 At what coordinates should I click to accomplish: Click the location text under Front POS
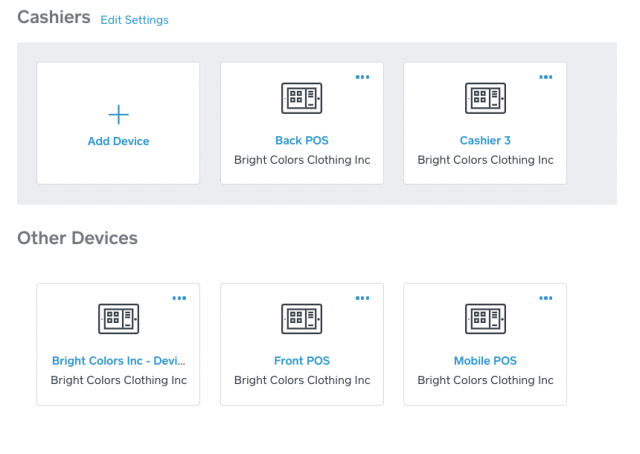coord(301,380)
